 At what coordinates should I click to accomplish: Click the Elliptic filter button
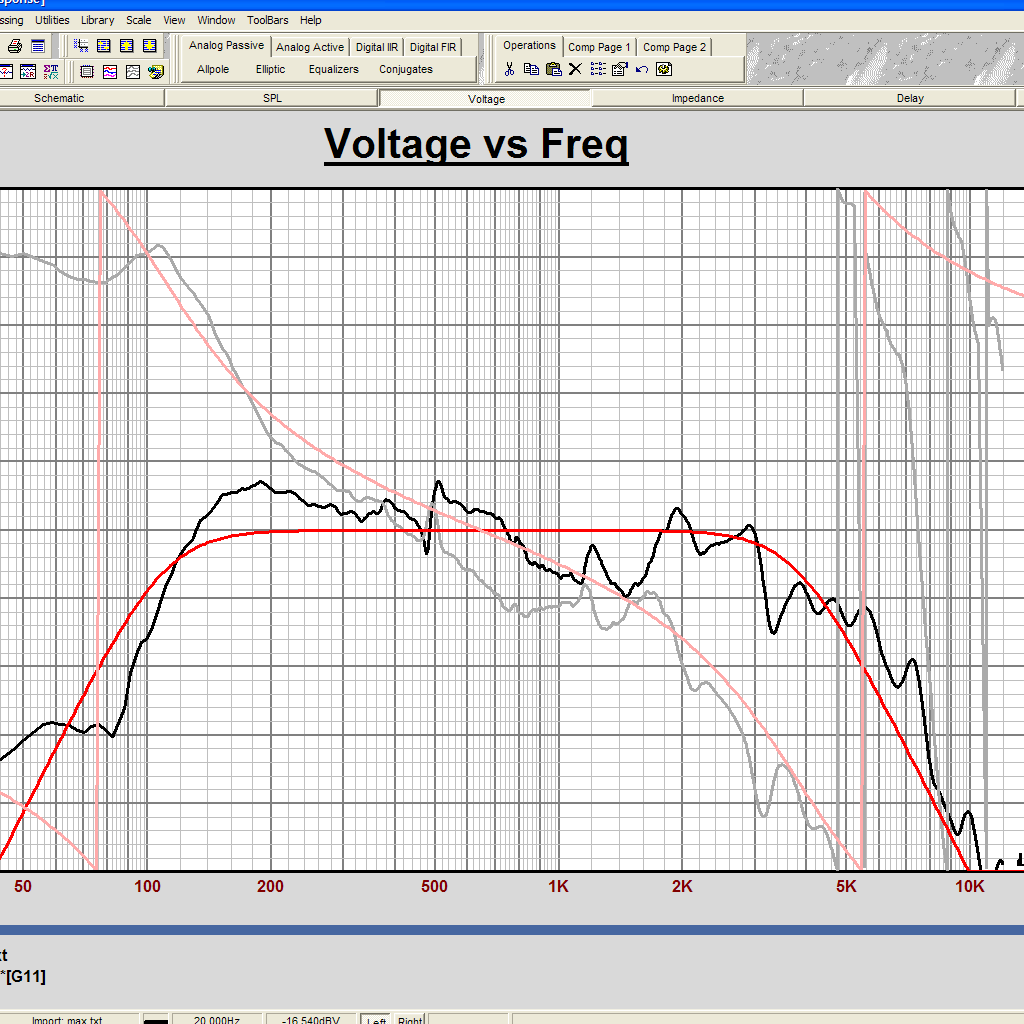tap(270, 69)
